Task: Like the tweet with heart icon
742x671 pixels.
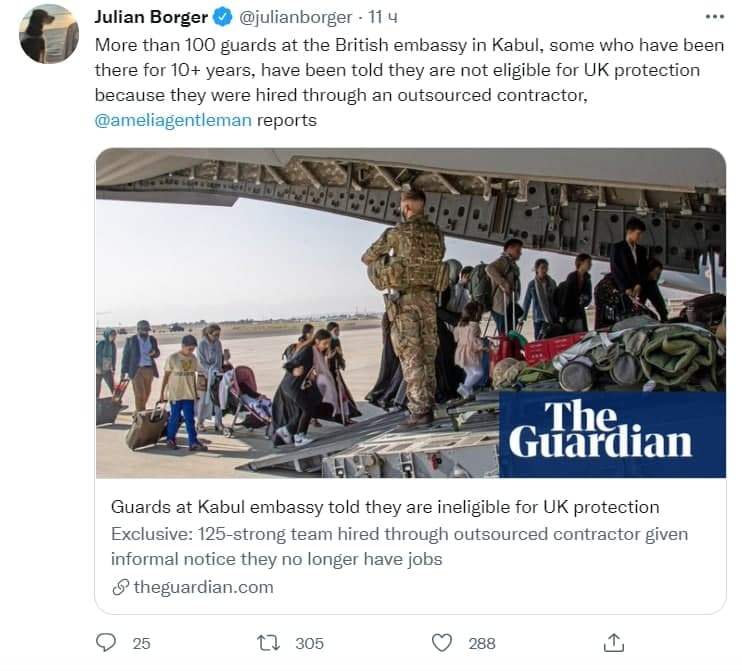Action: 442,643
